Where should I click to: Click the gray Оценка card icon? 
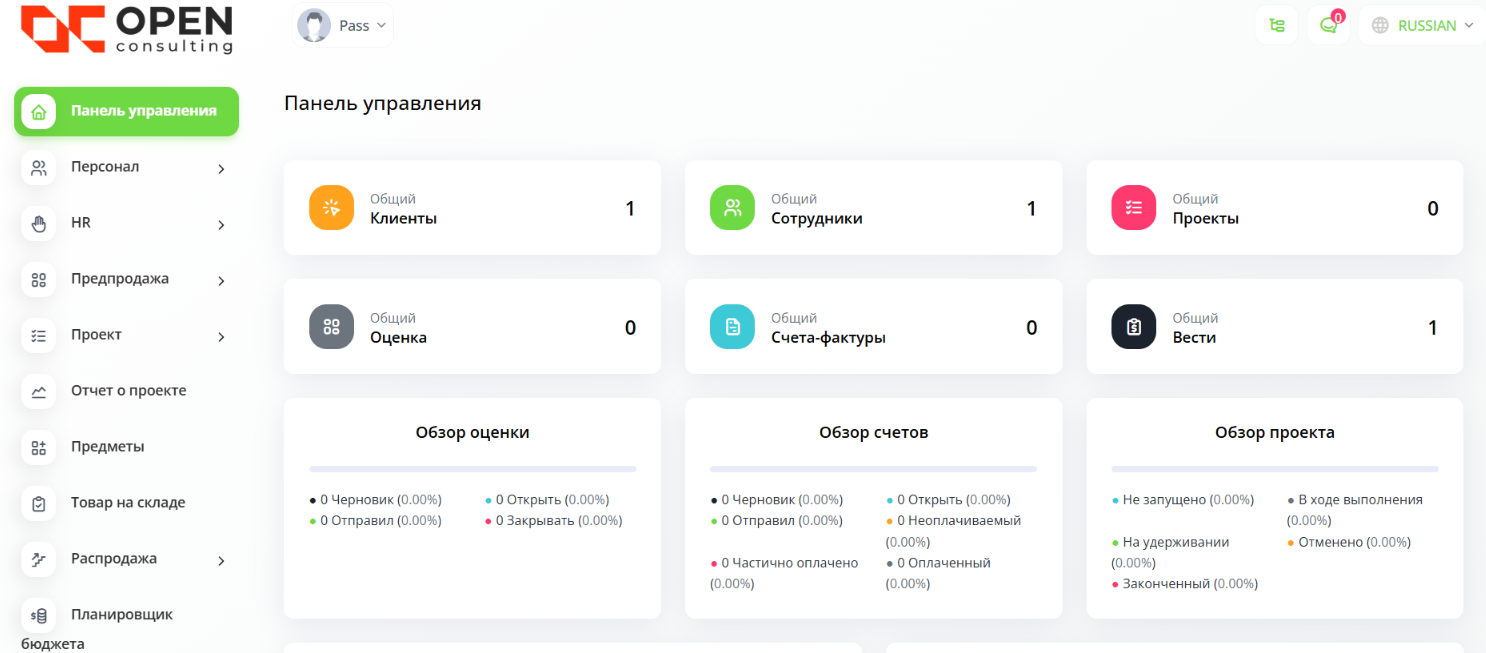pyautogui.click(x=332, y=327)
